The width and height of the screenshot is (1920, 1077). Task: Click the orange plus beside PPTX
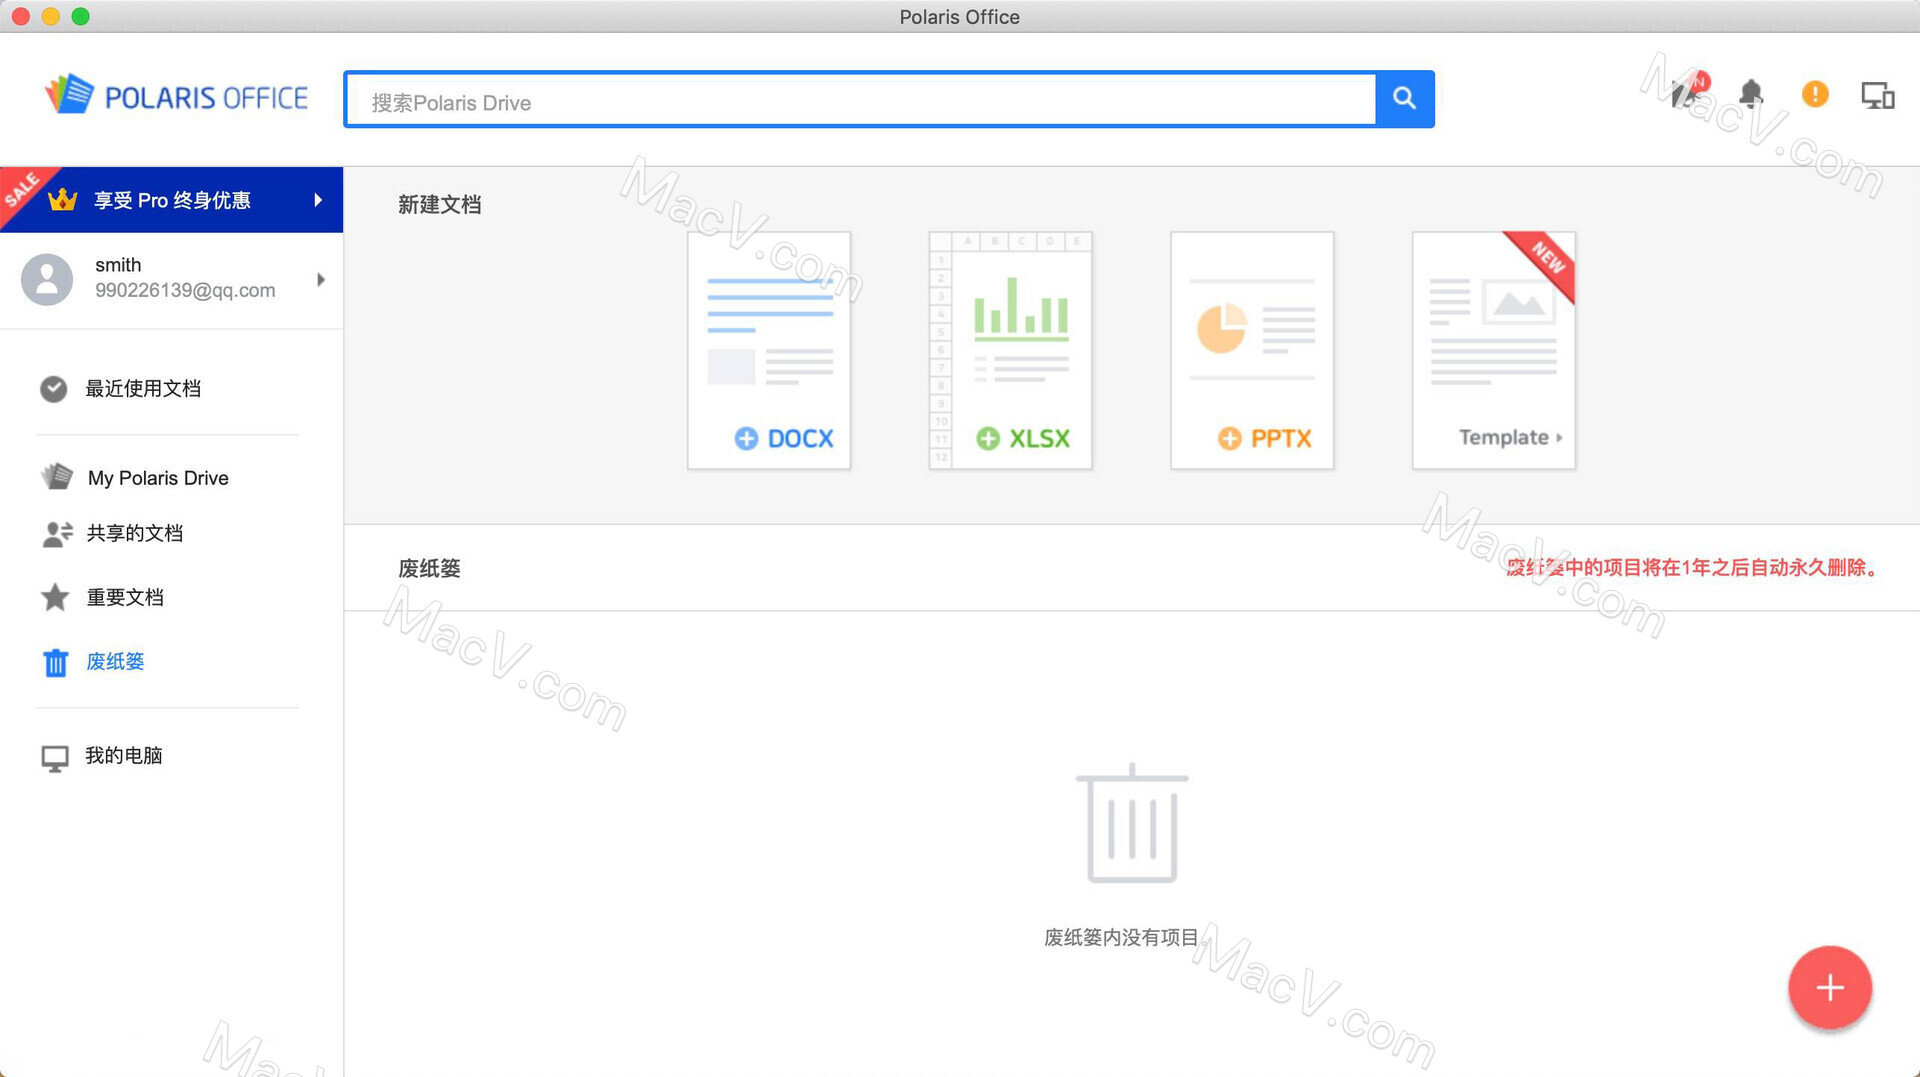click(1229, 438)
